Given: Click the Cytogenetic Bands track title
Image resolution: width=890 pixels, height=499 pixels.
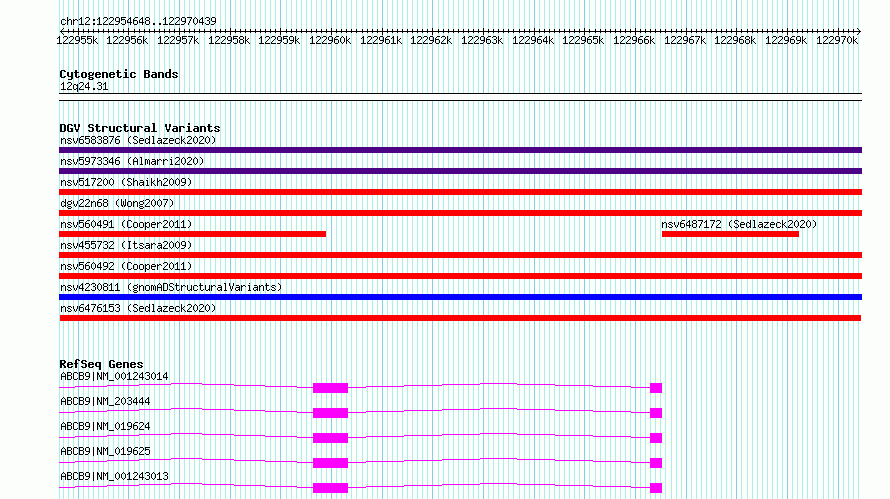Looking at the screenshot, I should tap(119, 74).
